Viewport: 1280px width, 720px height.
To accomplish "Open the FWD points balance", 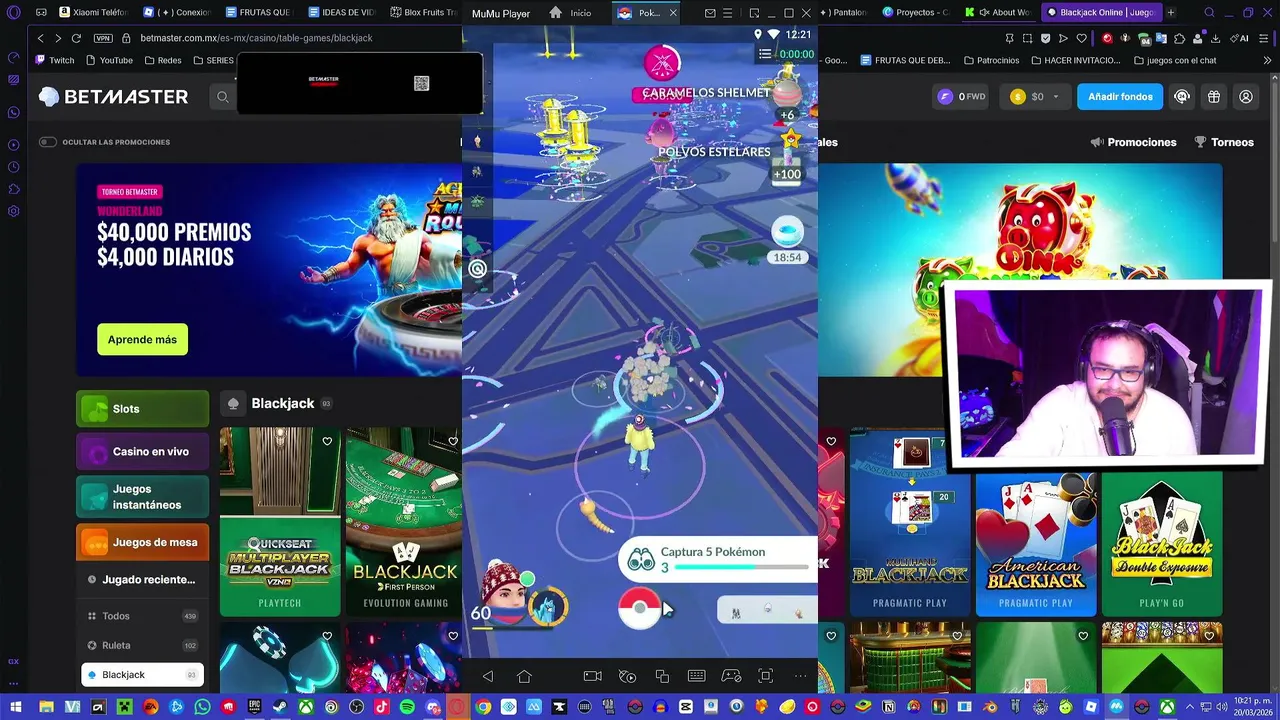I will click(x=961, y=97).
